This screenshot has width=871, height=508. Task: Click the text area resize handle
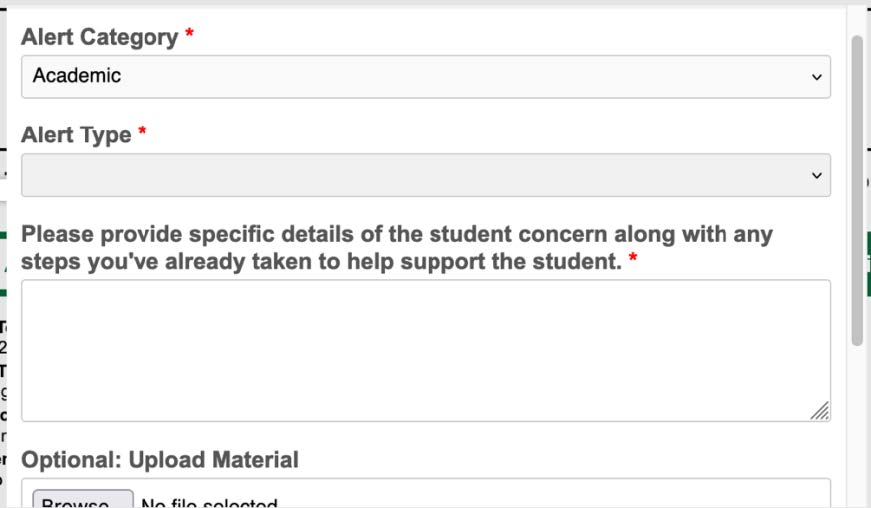(820, 411)
